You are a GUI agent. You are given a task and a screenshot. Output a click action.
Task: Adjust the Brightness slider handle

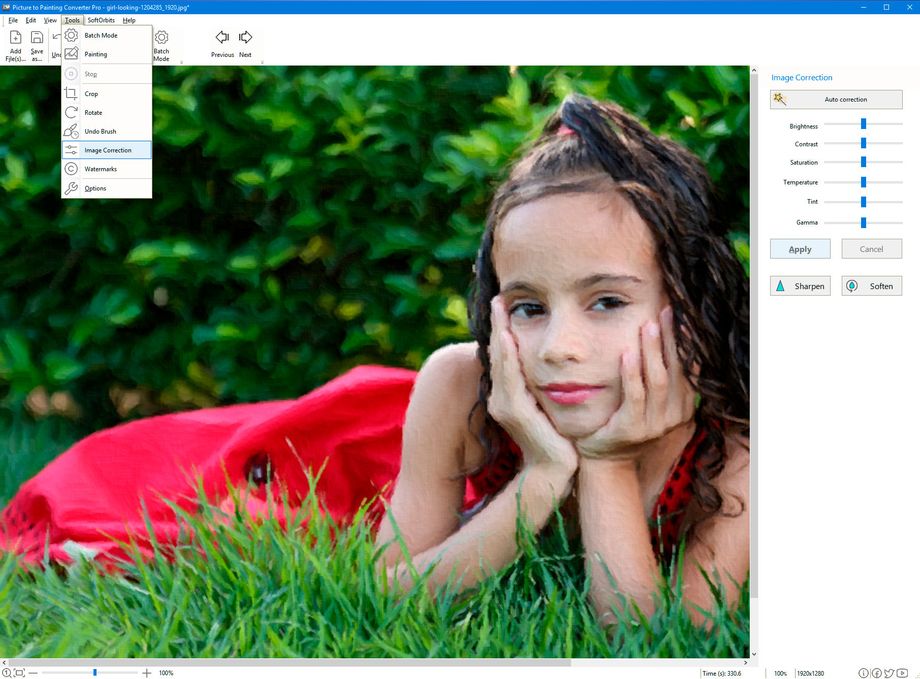click(864, 124)
